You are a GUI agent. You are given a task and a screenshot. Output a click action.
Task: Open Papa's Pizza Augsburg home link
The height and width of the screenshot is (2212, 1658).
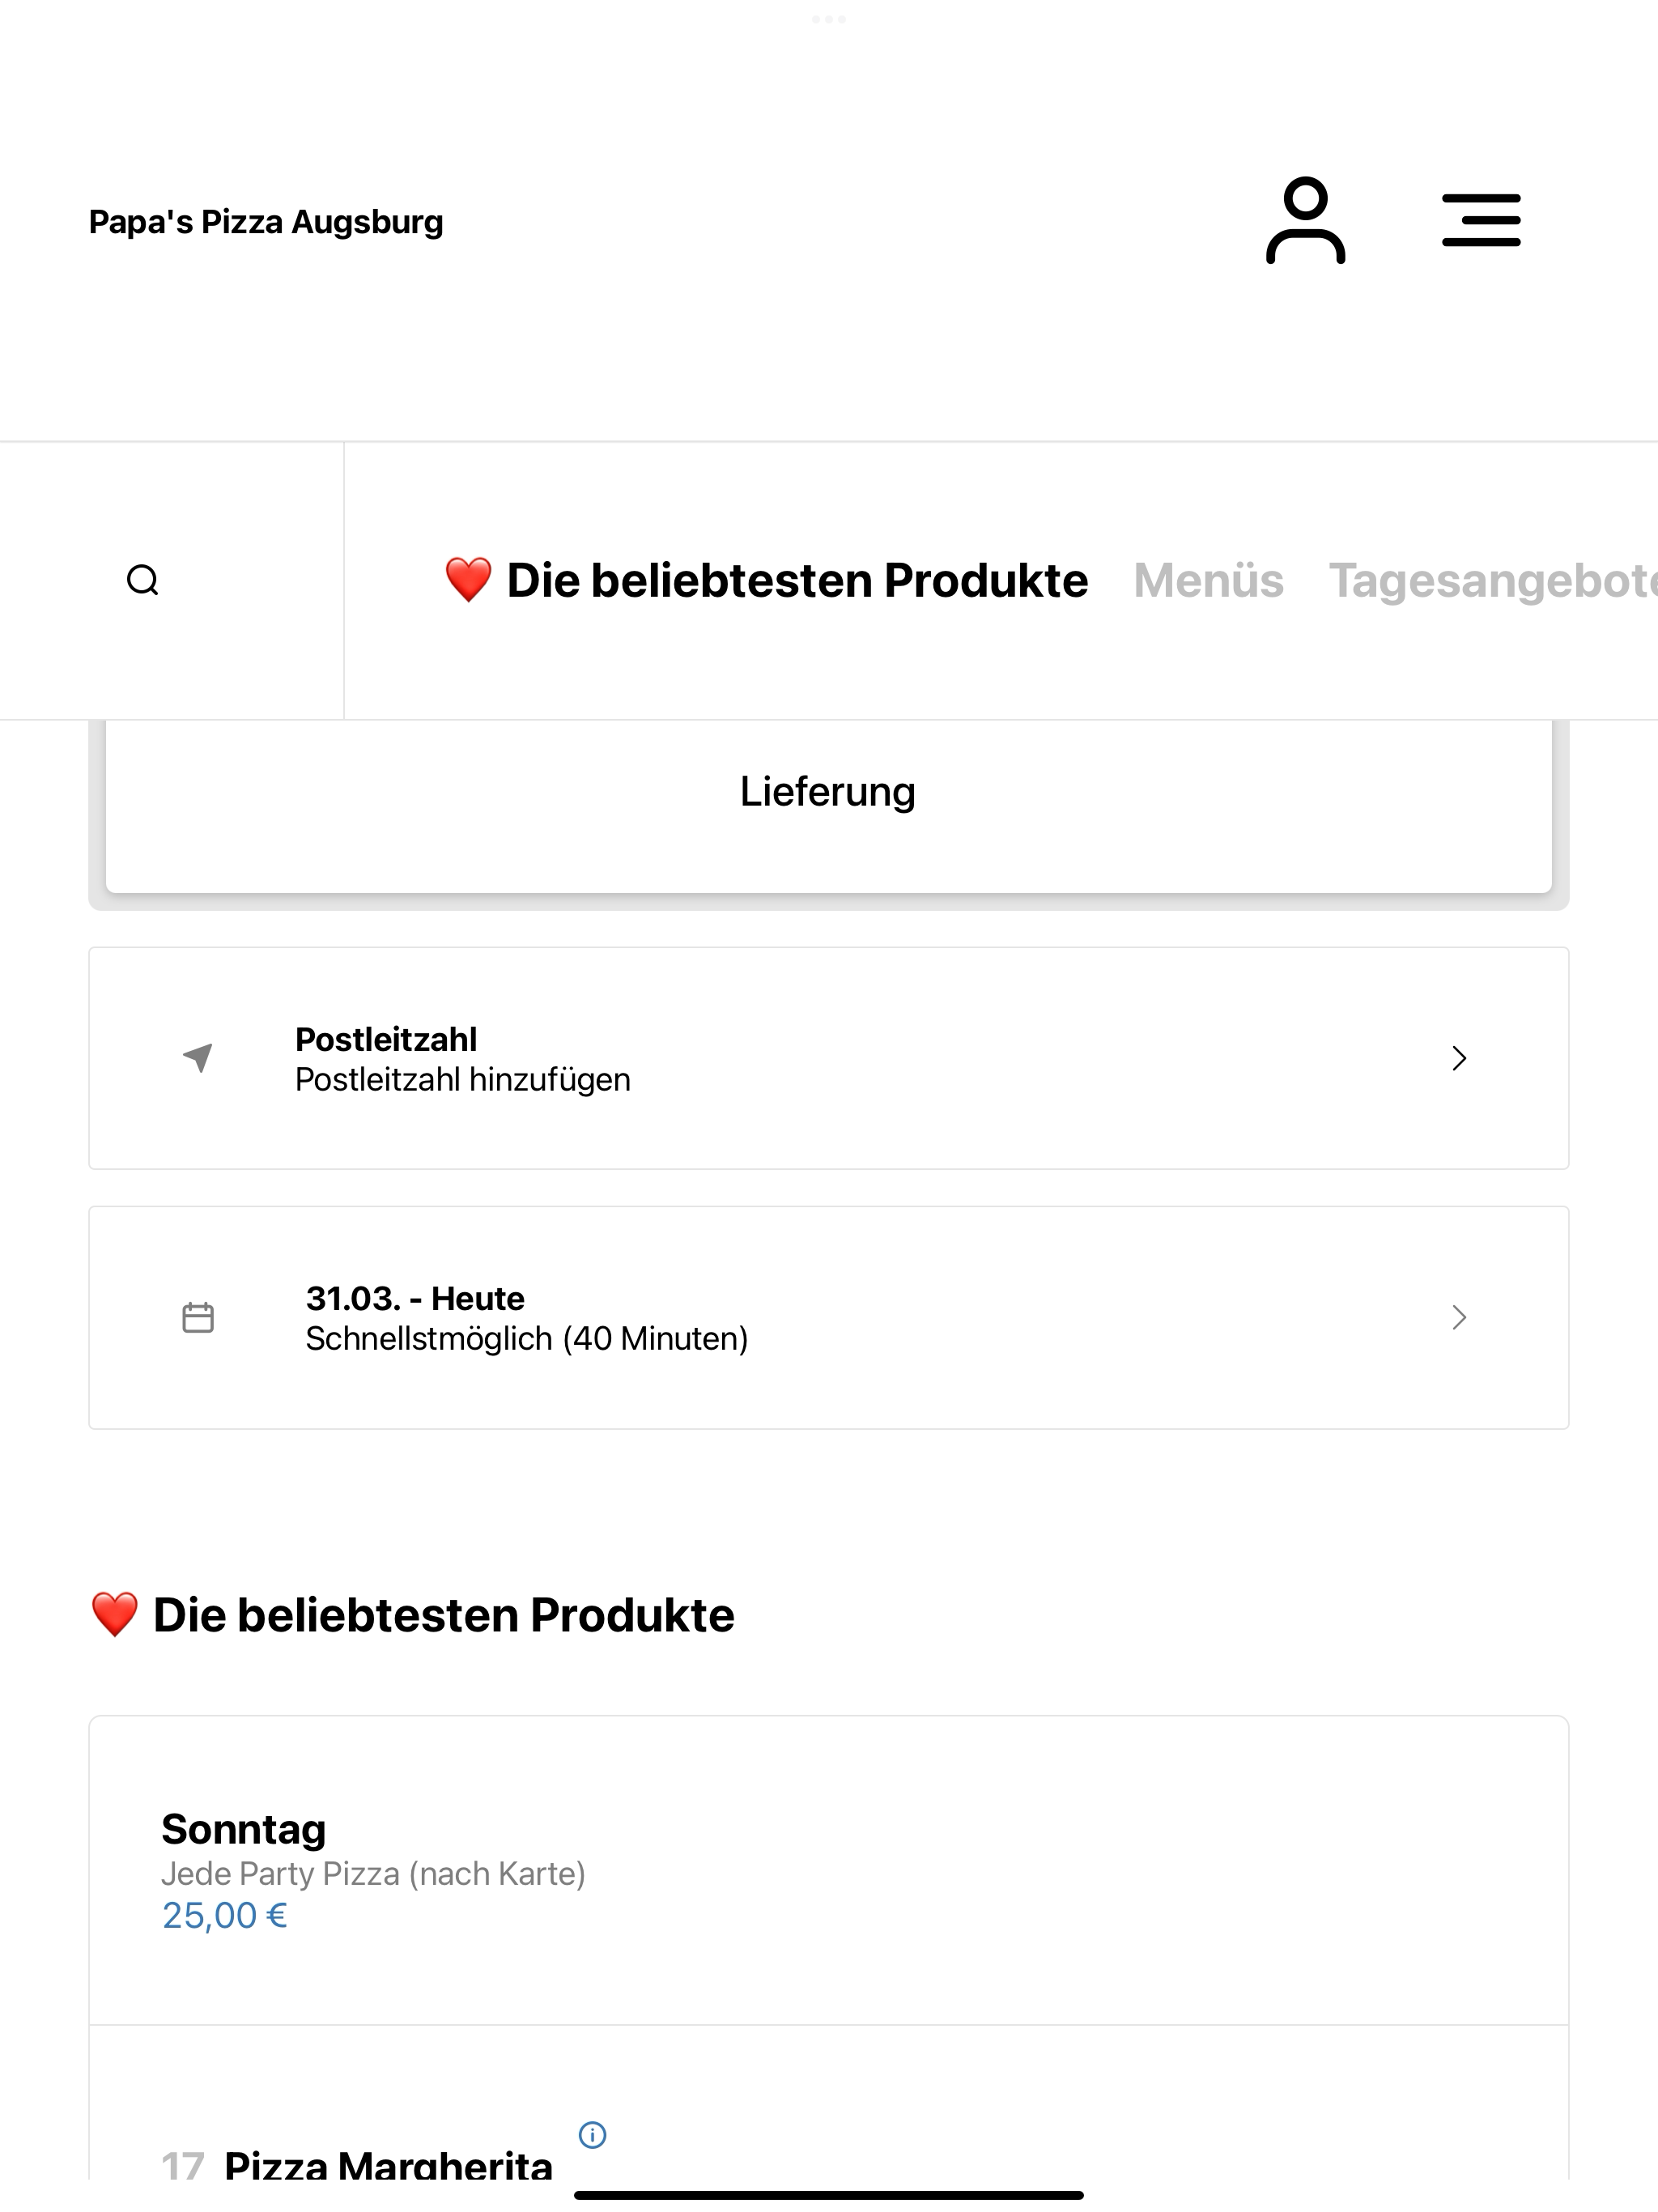click(266, 221)
